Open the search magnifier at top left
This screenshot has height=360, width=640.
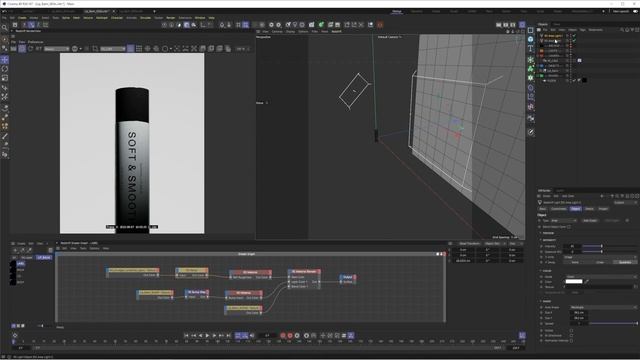(x=4, y=27)
